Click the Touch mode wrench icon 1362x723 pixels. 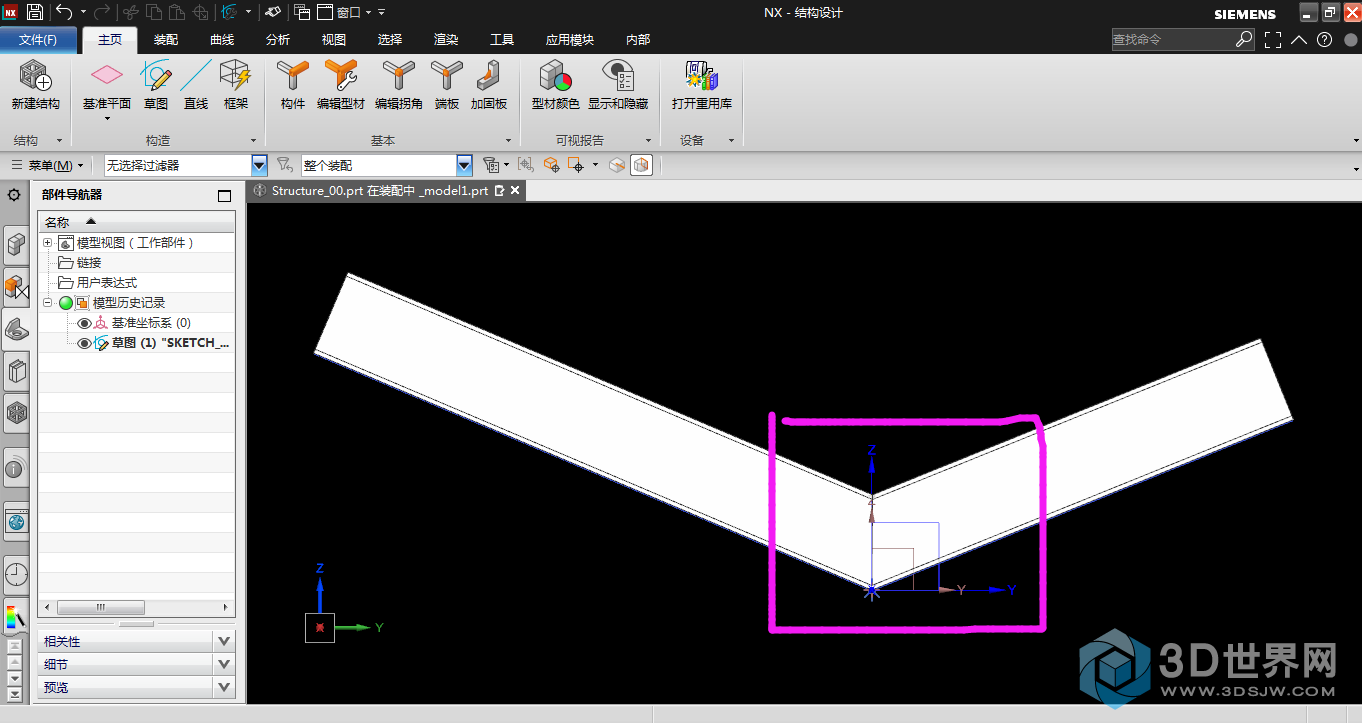273,12
